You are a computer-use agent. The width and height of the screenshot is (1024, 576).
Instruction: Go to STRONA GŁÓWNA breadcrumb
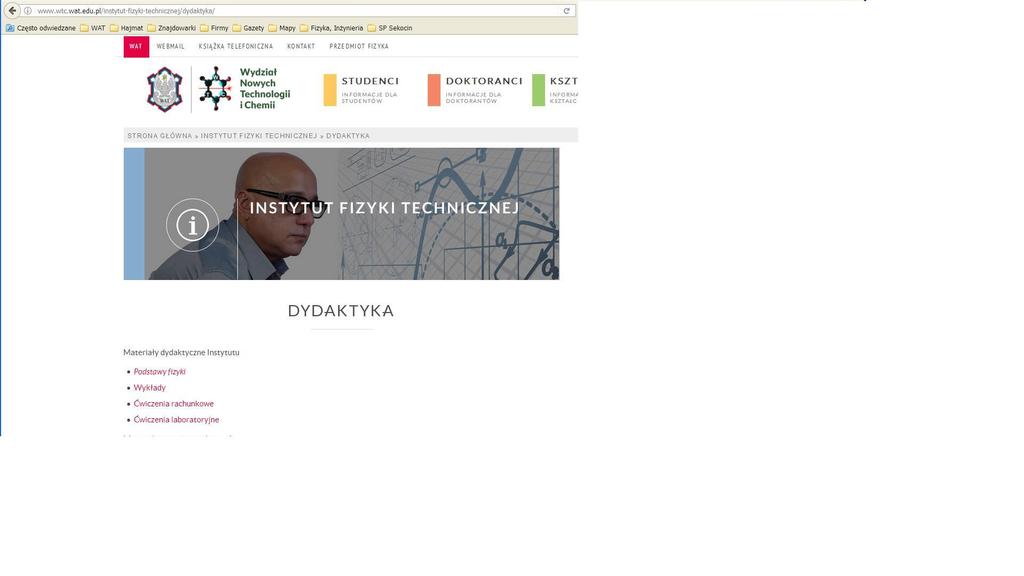159,136
